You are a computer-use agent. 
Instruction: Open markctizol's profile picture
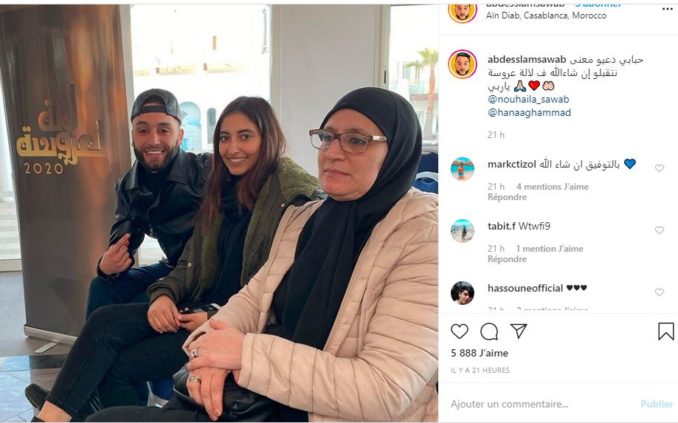point(462,169)
